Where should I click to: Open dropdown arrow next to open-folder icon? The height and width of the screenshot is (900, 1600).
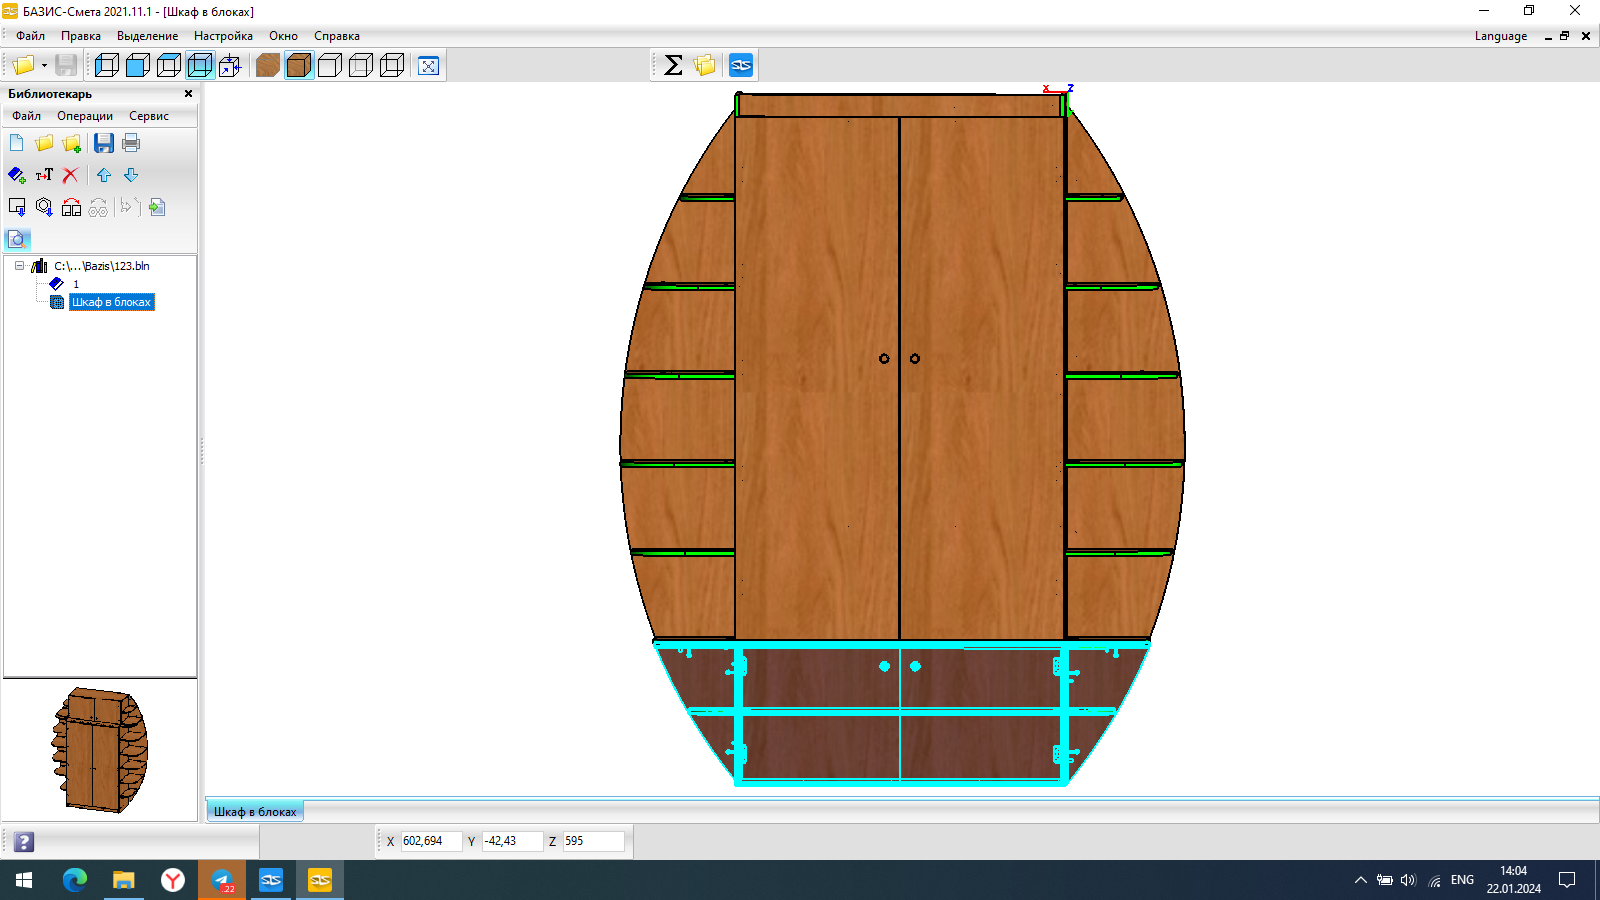44,66
